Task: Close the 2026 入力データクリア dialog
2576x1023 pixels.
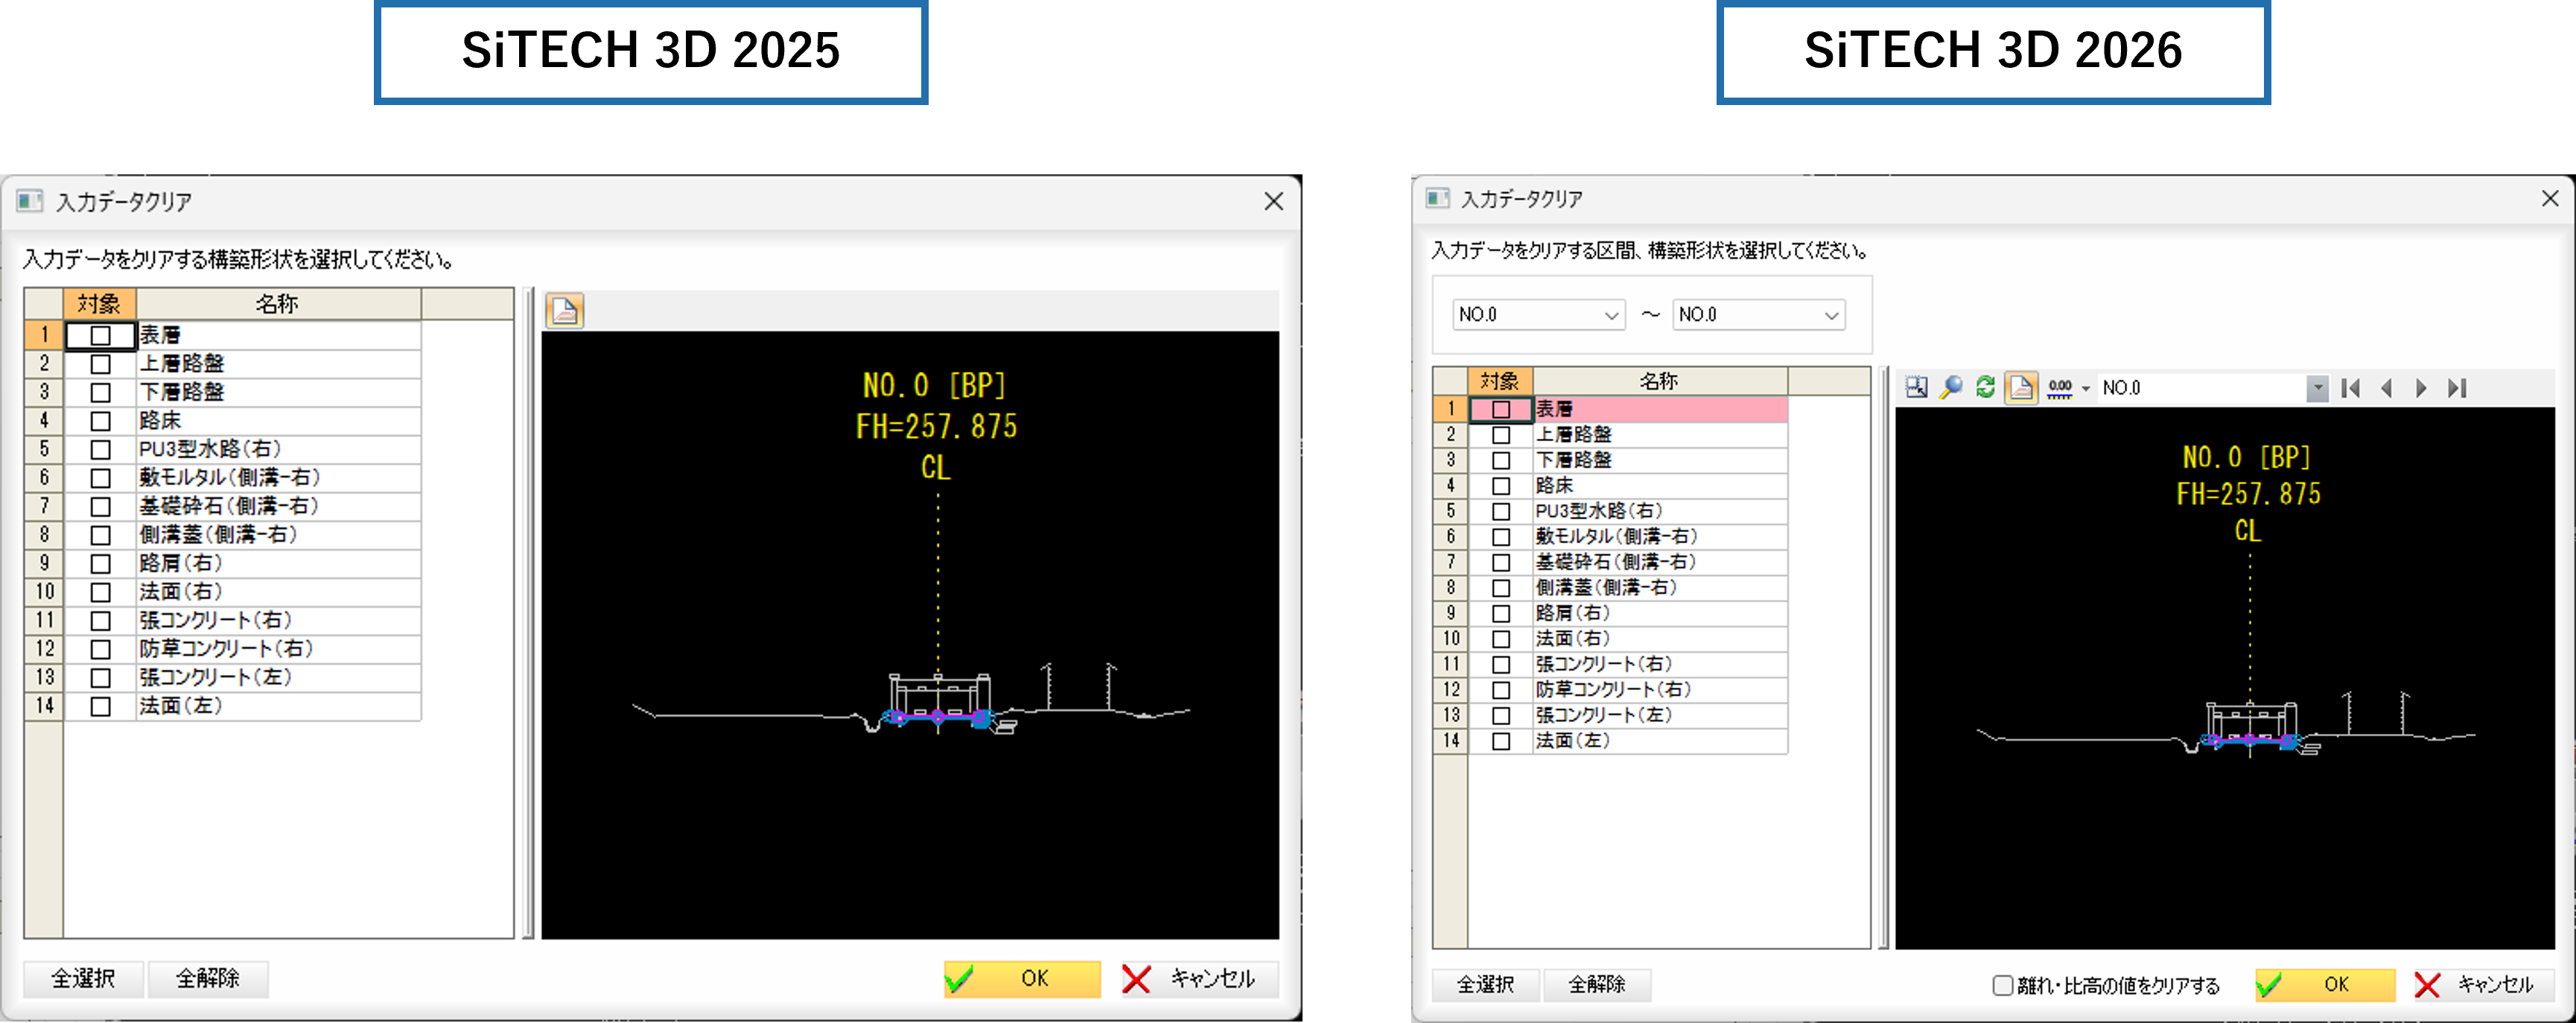Action: (x=2550, y=199)
